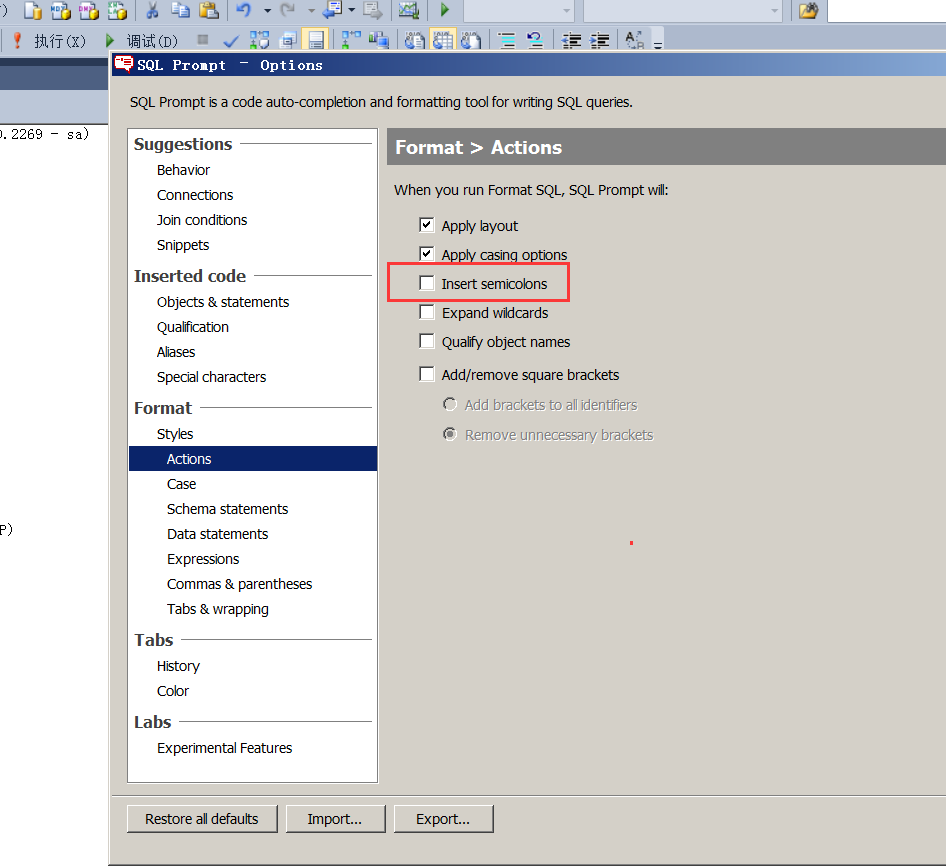
Task: Open the Undo history dropdown arrow
Action: (267, 10)
